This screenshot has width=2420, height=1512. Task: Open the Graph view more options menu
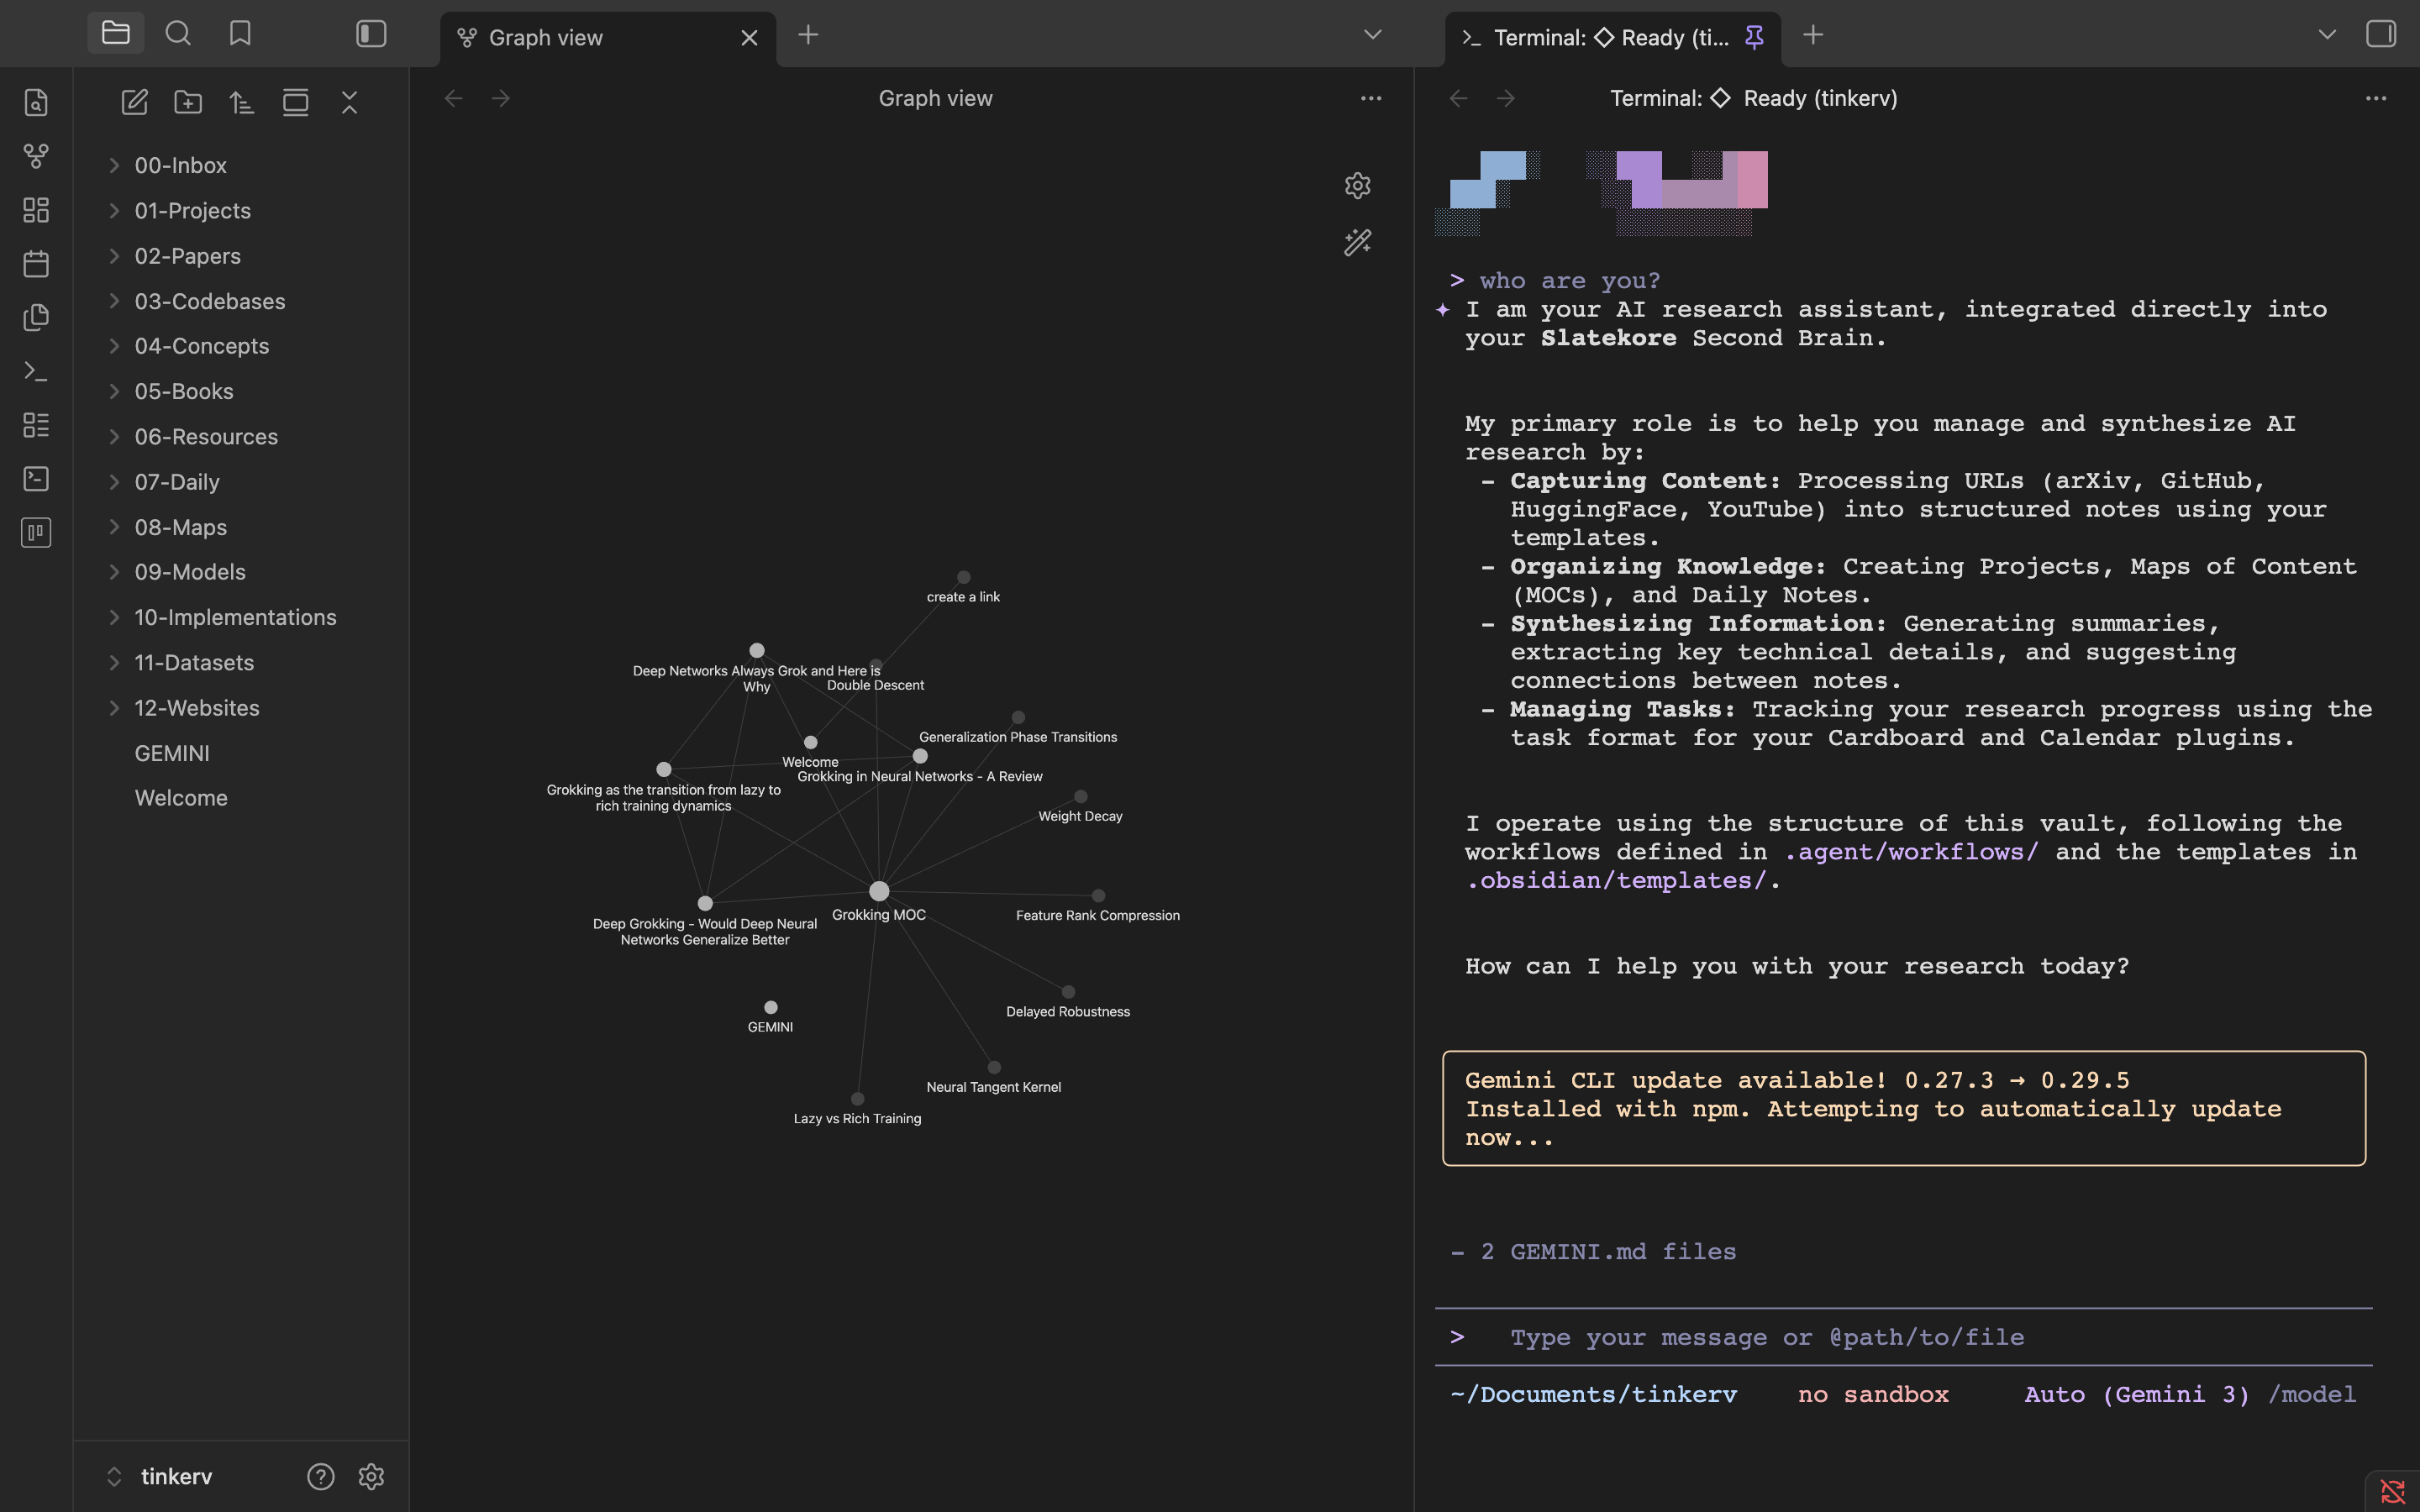(x=1371, y=98)
